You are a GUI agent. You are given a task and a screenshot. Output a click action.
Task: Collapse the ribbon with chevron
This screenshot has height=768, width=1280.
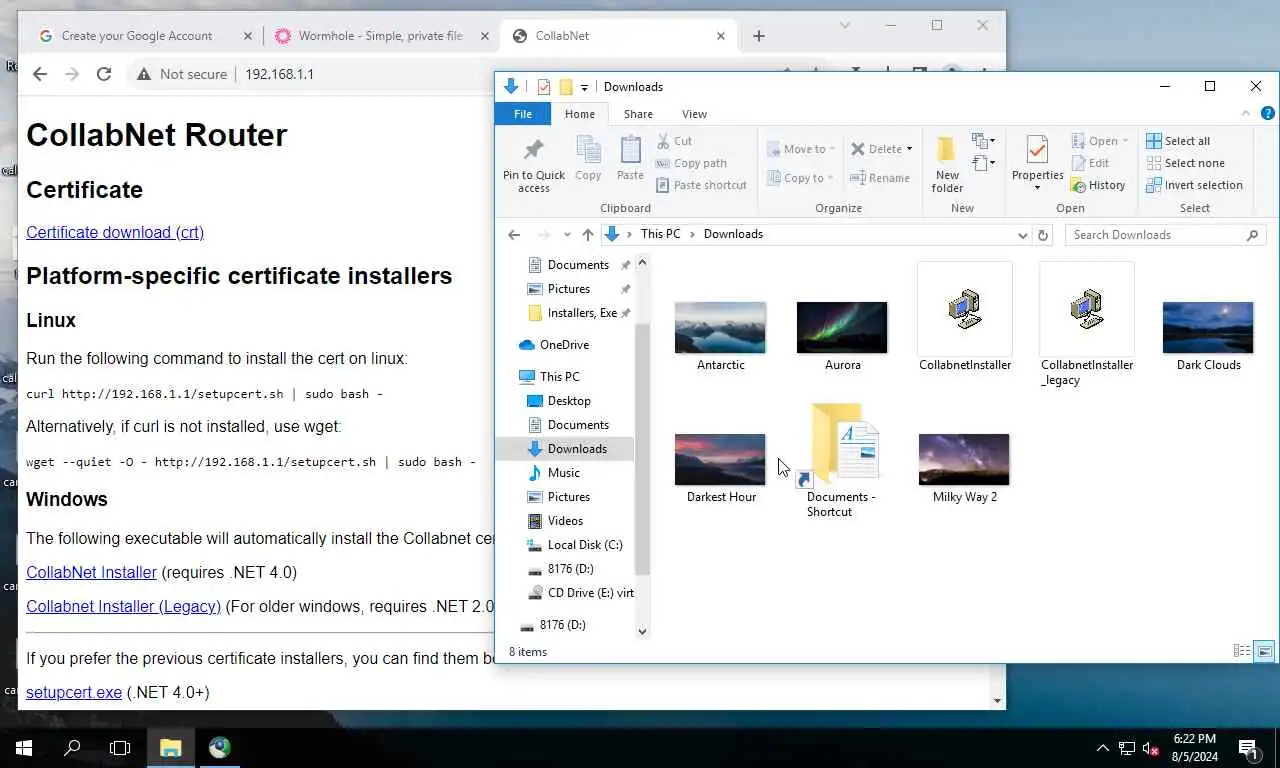pos(1245,114)
